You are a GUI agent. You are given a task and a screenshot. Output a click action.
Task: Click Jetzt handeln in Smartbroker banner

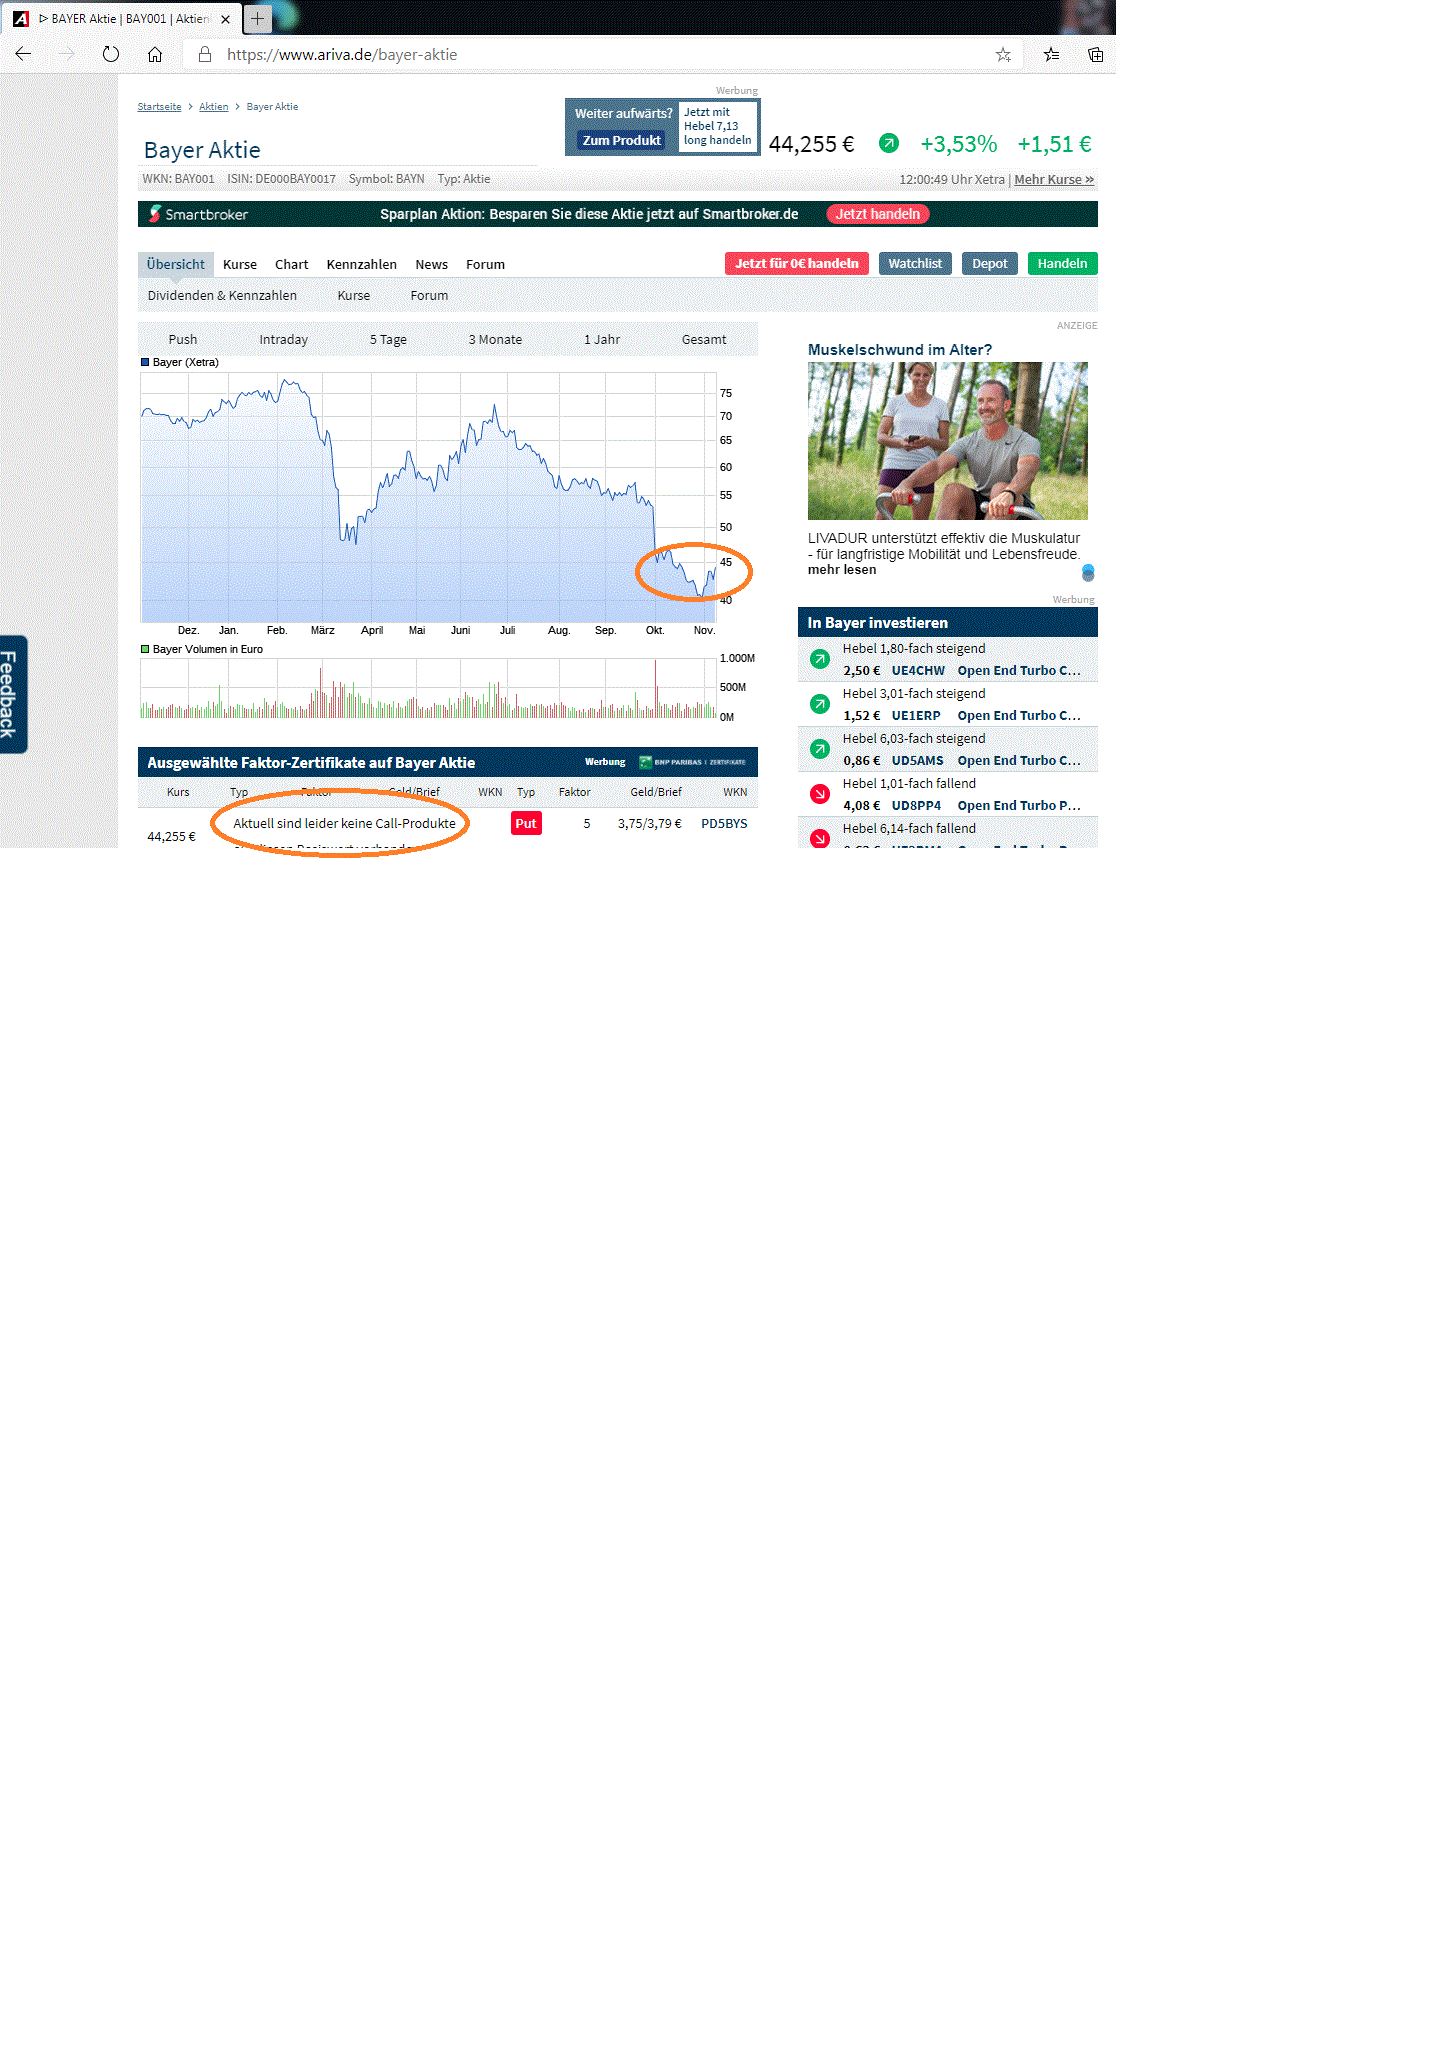(878, 214)
